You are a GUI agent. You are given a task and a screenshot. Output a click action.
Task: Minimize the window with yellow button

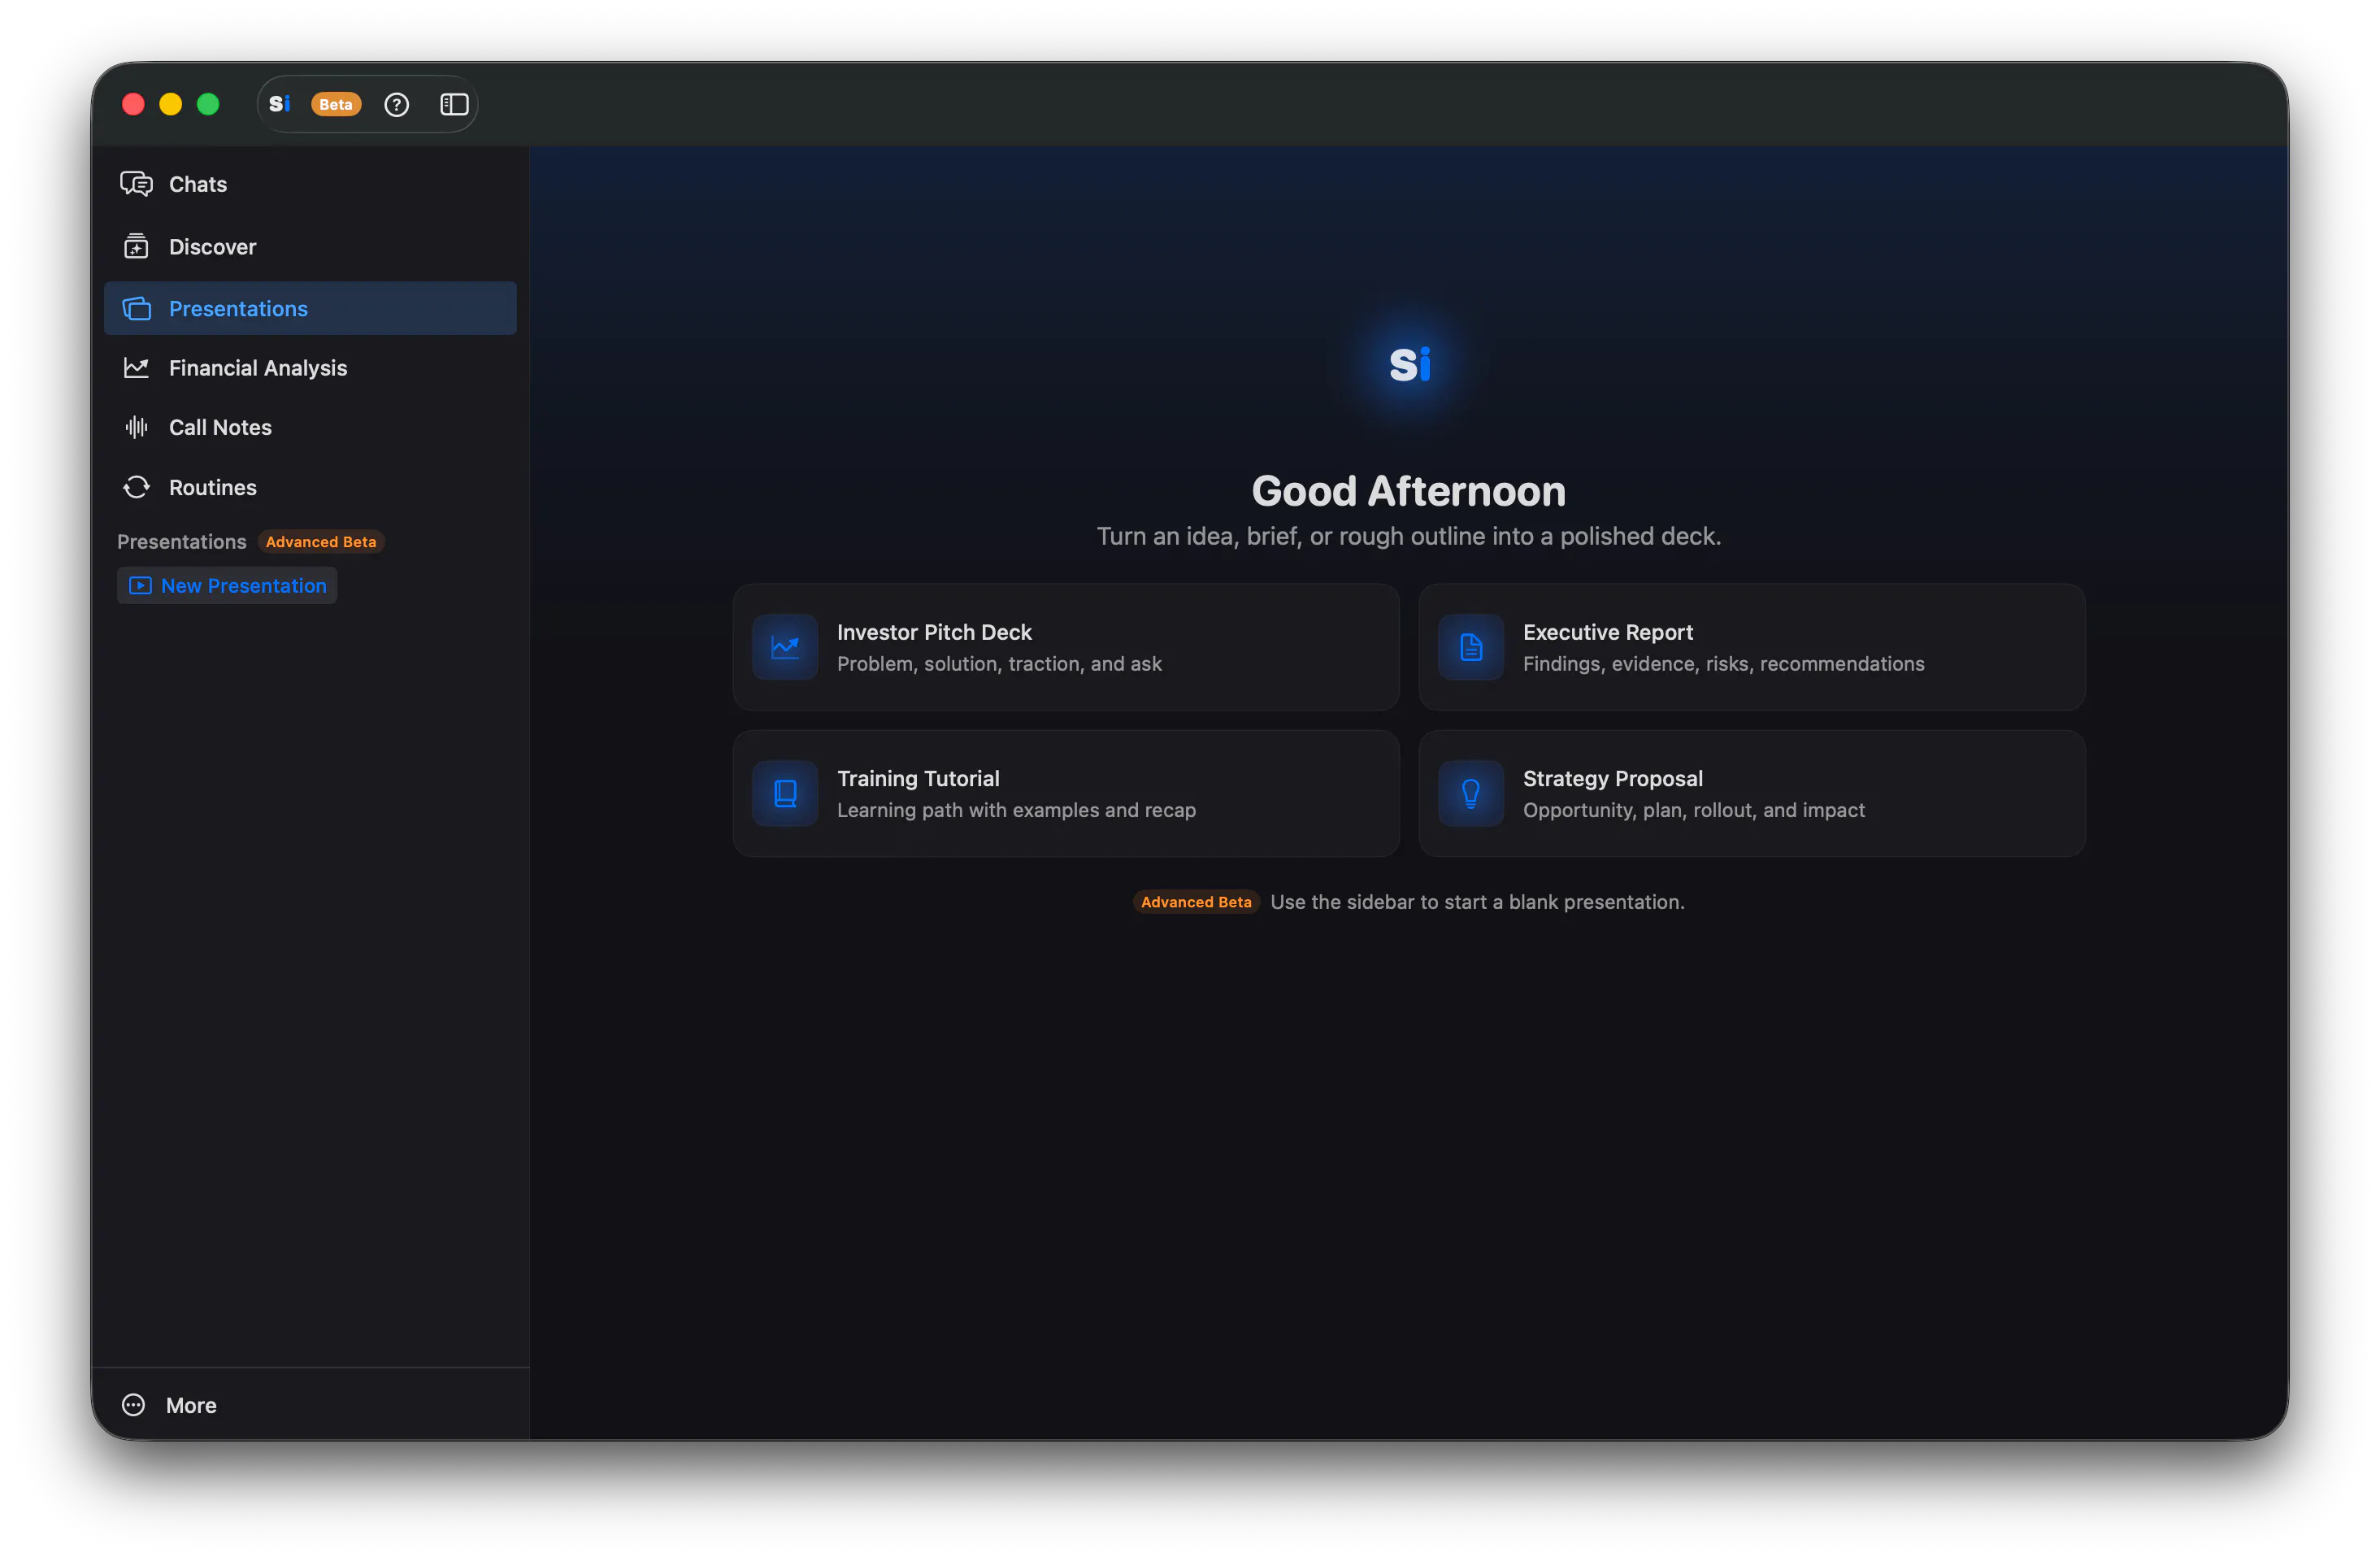171,104
